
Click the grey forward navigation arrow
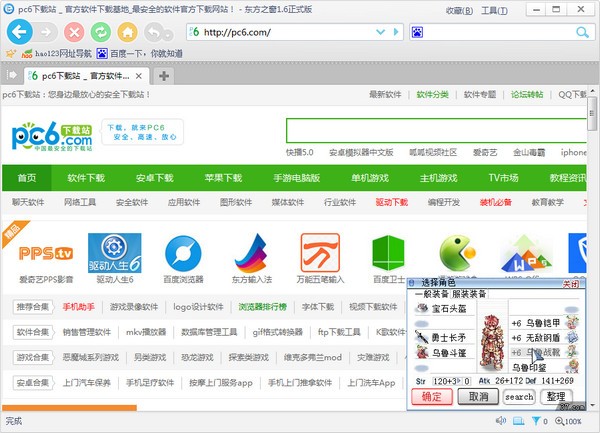46,32
